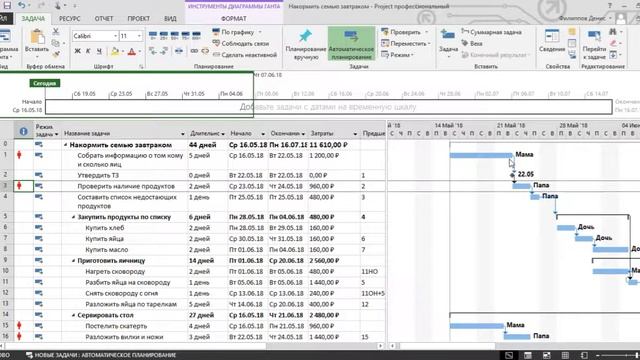Set task to 100% complete icon

(x=196, y=36)
